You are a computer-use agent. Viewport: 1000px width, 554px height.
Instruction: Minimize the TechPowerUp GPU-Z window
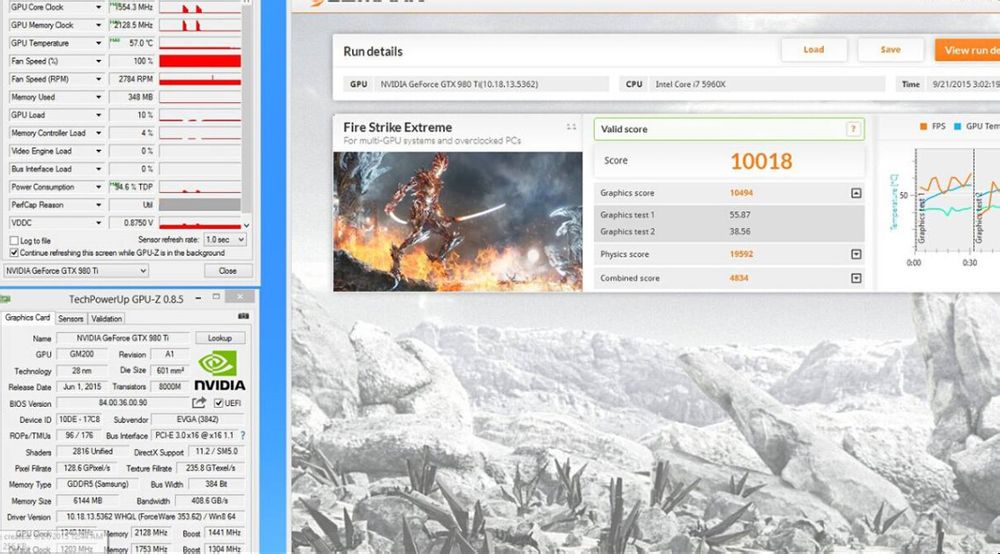[198, 298]
